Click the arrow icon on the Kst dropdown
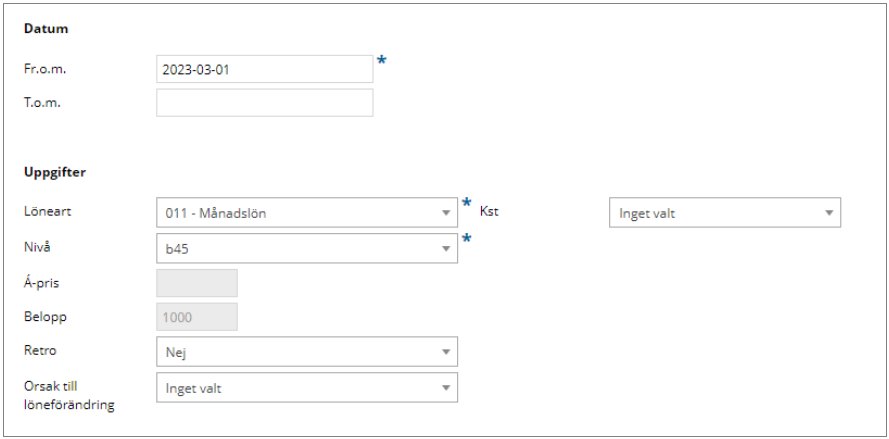Screen dimensions: 889x439 click(829, 213)
